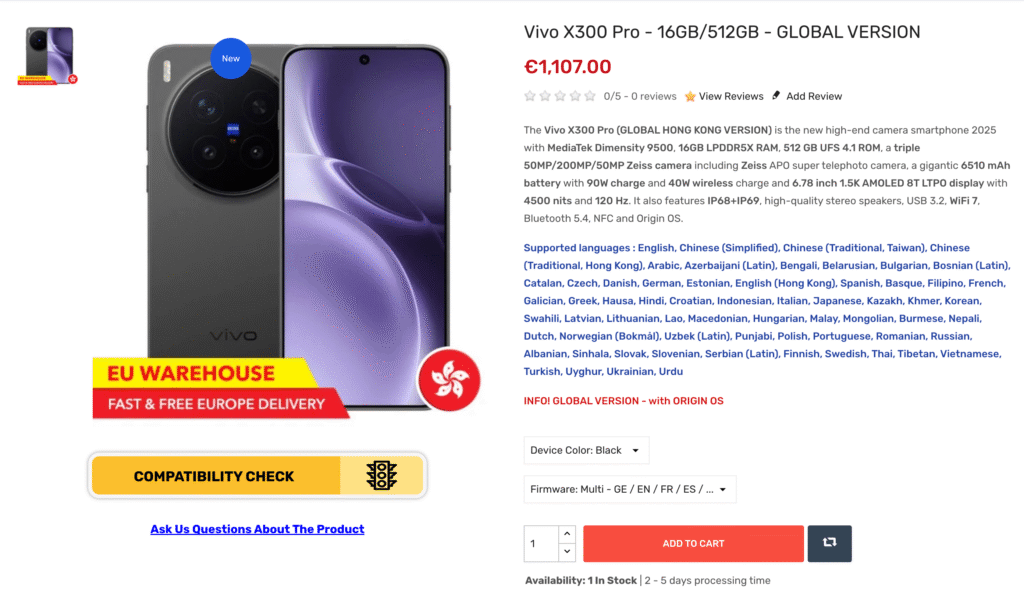
Task: Click the Hong Kong flag badge
Action: tap(449, 380)
